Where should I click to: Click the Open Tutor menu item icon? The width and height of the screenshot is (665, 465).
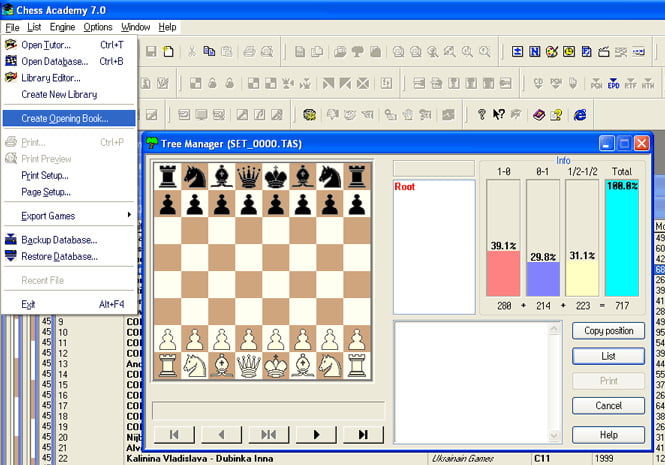tap(11, 45)
